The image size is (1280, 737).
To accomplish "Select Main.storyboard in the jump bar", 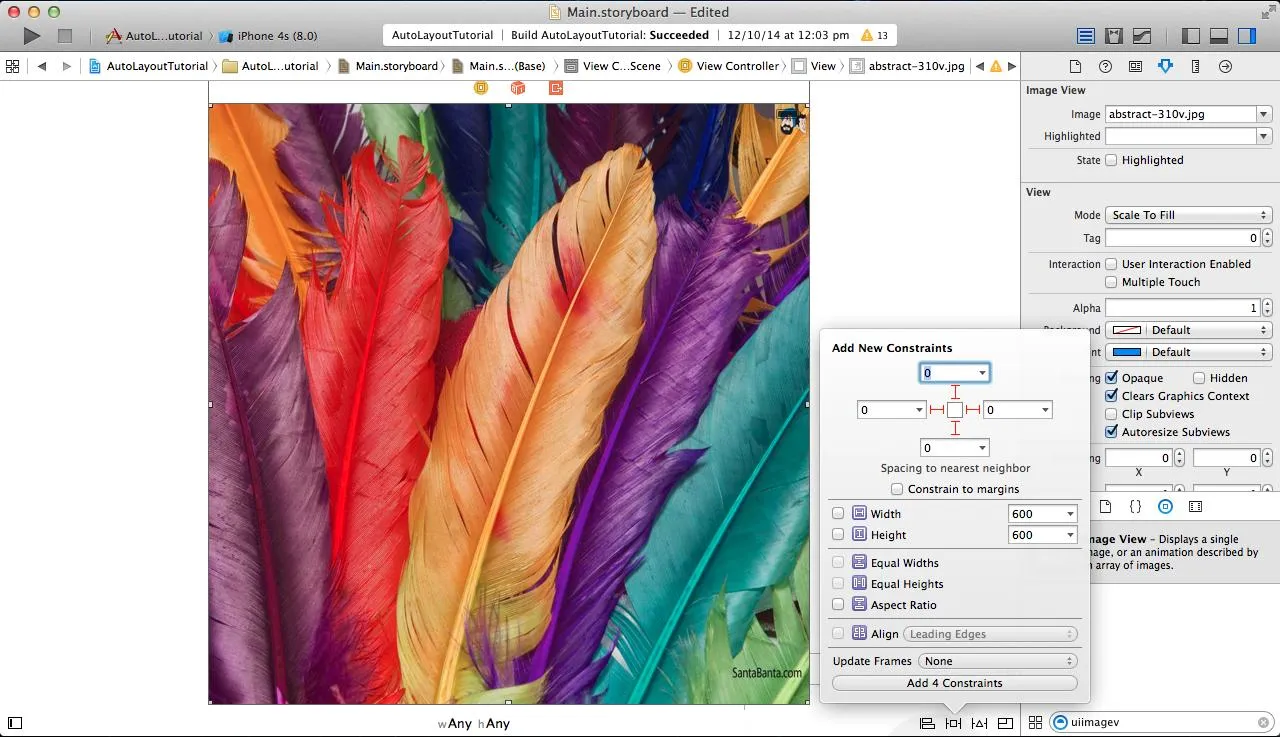I will (388, 66).
